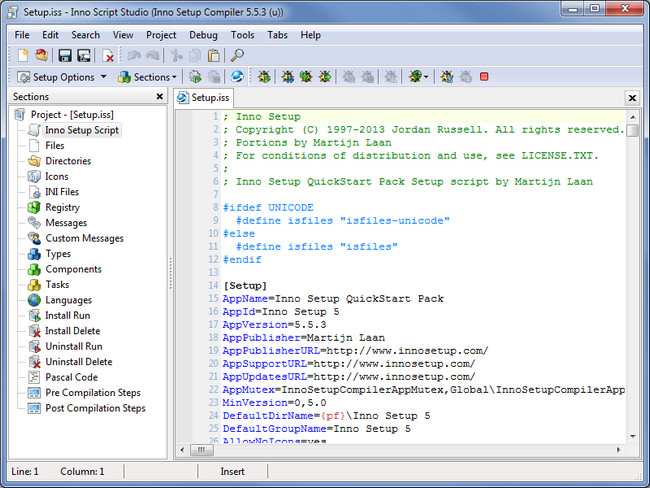Select the Components section
650x488 pixels.
tap(73, 269)
